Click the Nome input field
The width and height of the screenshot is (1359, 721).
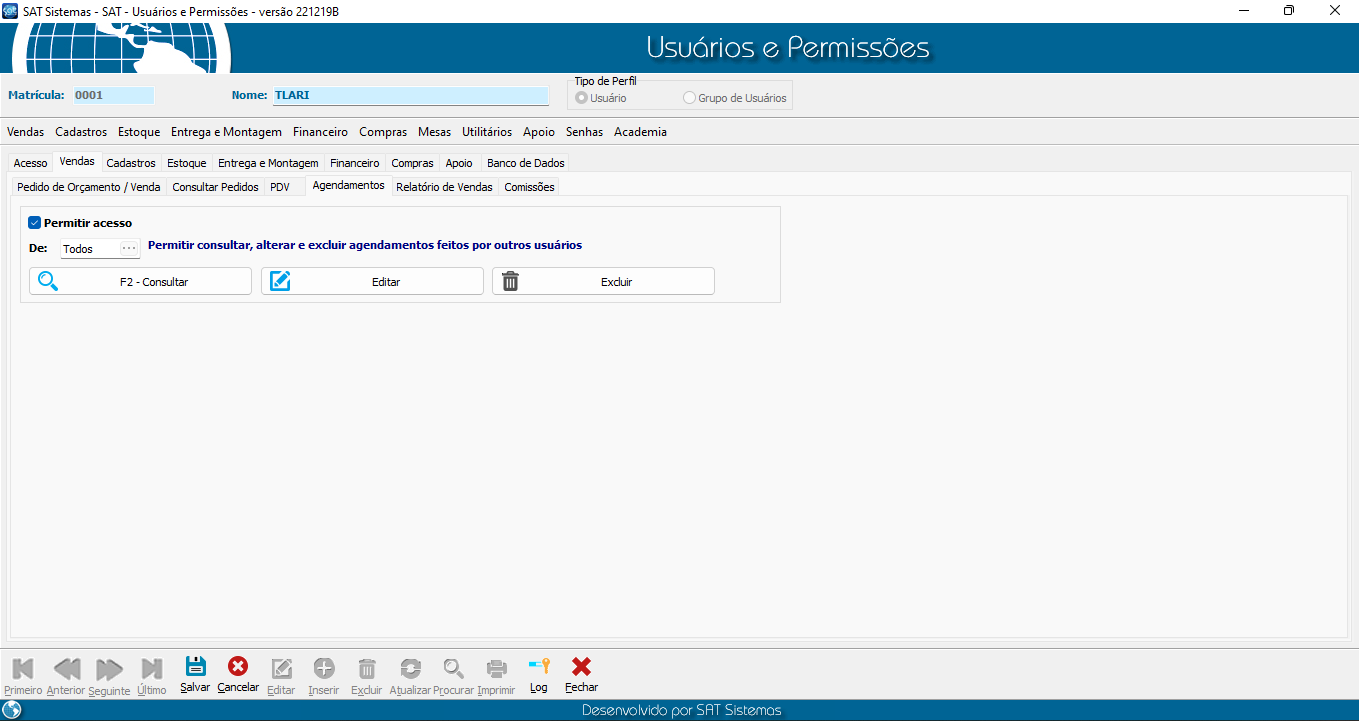click(410, 96)
